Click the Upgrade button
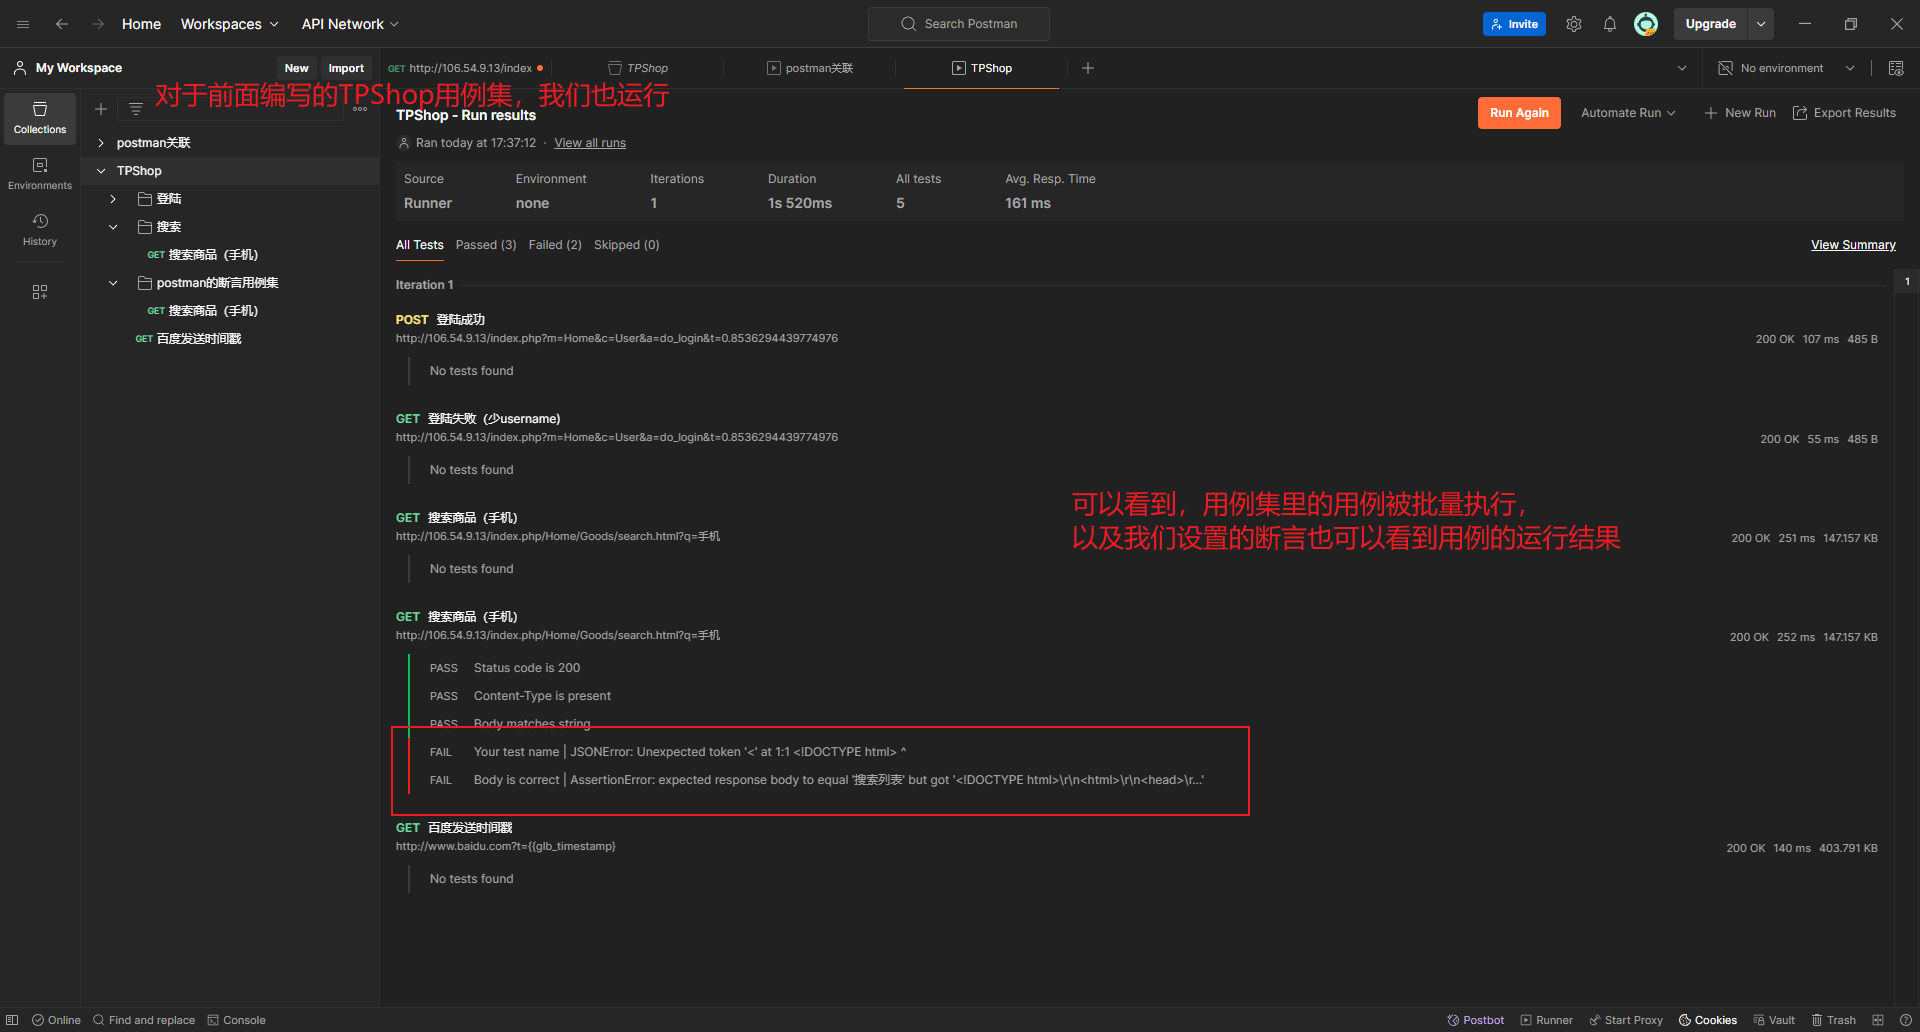This screenshot has width=1920, height=1032. (x=1711, y=24)
